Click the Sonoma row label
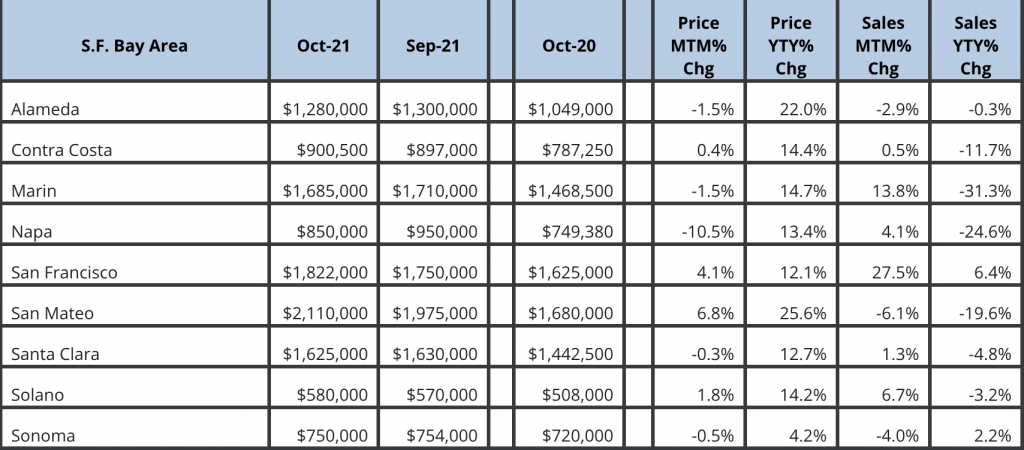Image resolution: width=1024 pixels, height=450 pixels. [42, 435]
